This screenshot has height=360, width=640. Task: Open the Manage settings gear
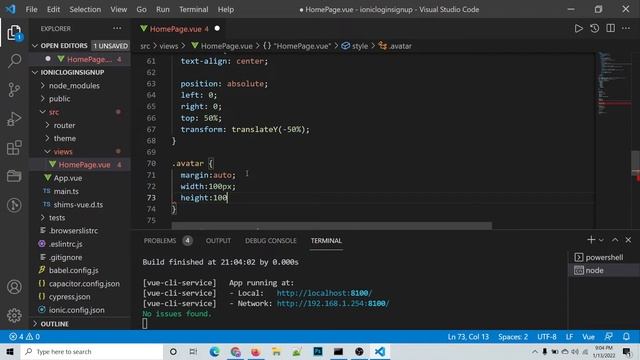14,315
